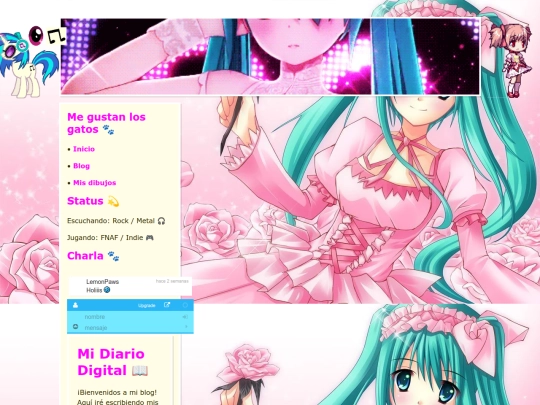The height and width of the screenshot is (405, 540).
Task: Click the eye sticker beside the pony
Action: tap(36, 35)
